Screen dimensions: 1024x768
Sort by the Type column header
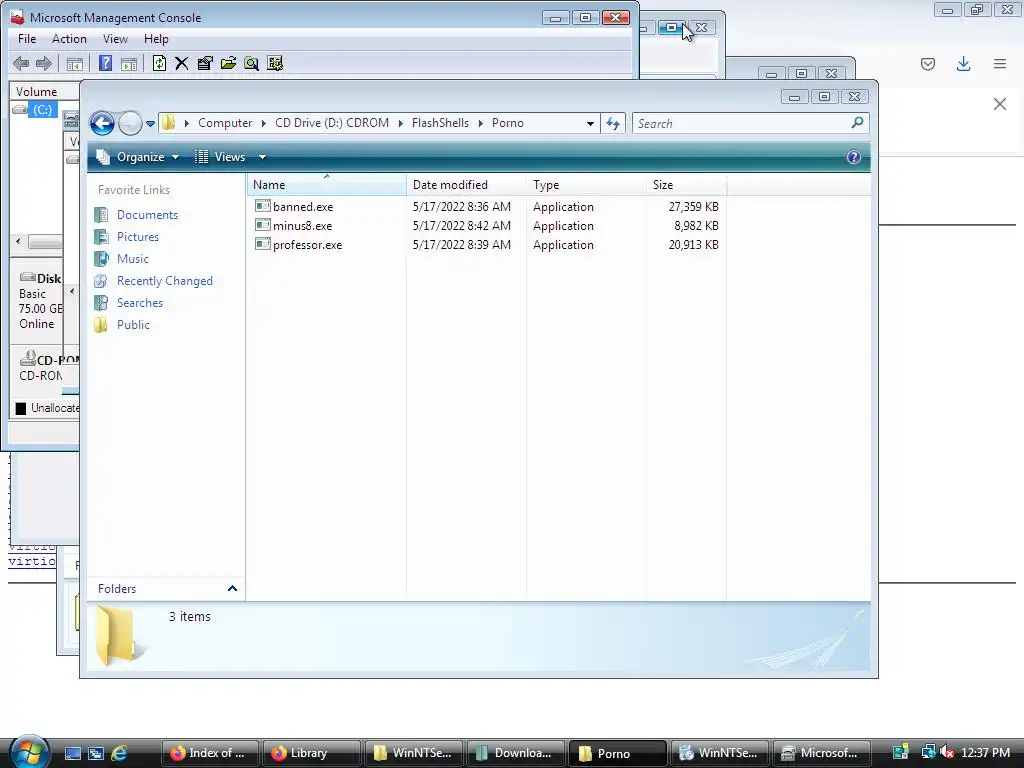(586, 185)
